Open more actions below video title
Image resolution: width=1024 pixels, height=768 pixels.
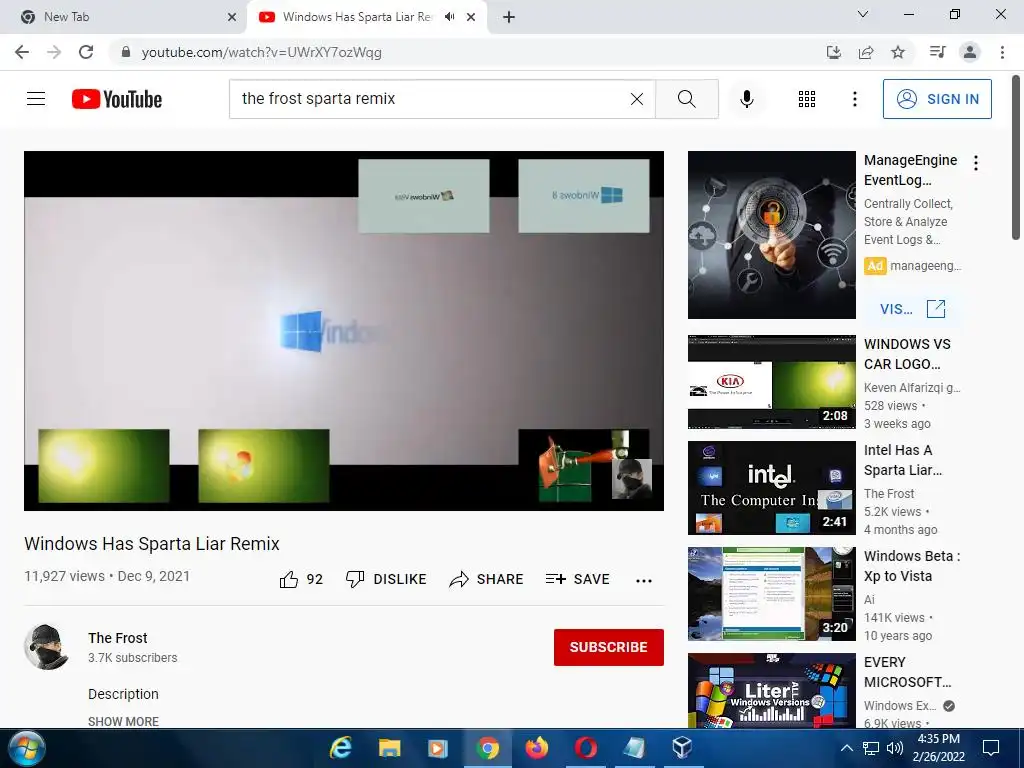(644, 581)
